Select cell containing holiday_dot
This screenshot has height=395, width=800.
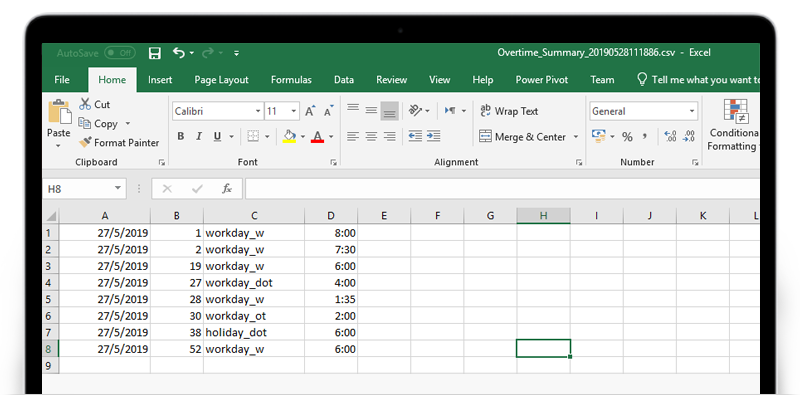[x=254, y=333]
